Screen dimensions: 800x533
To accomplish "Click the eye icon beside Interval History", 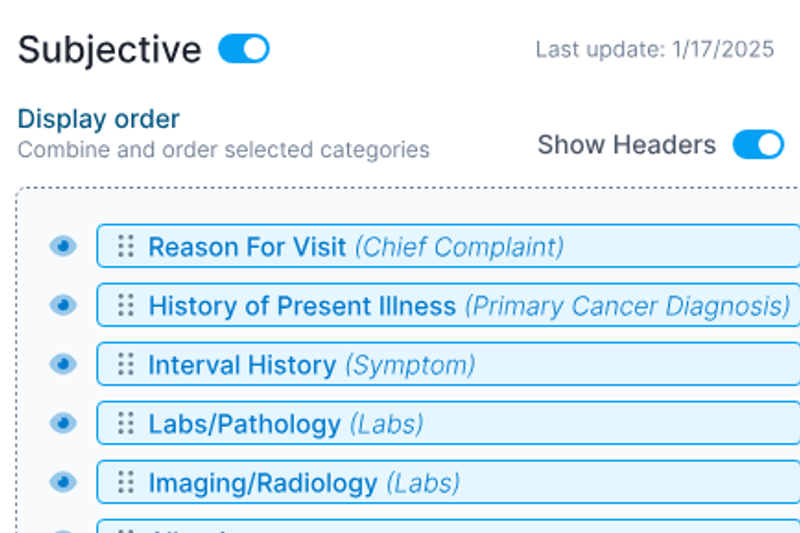I will pos(63,364).
